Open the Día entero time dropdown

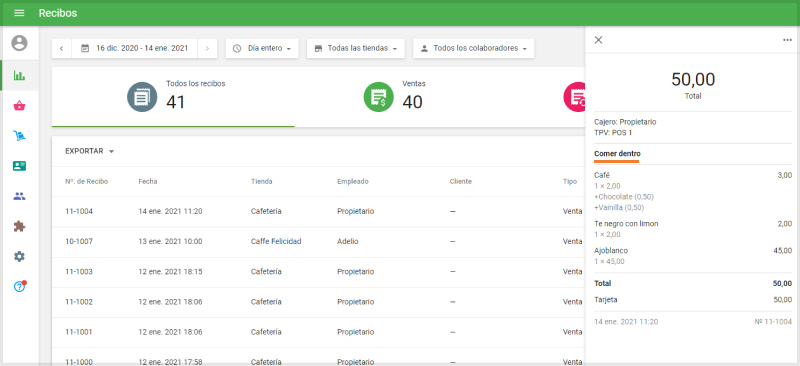[262, 48]
